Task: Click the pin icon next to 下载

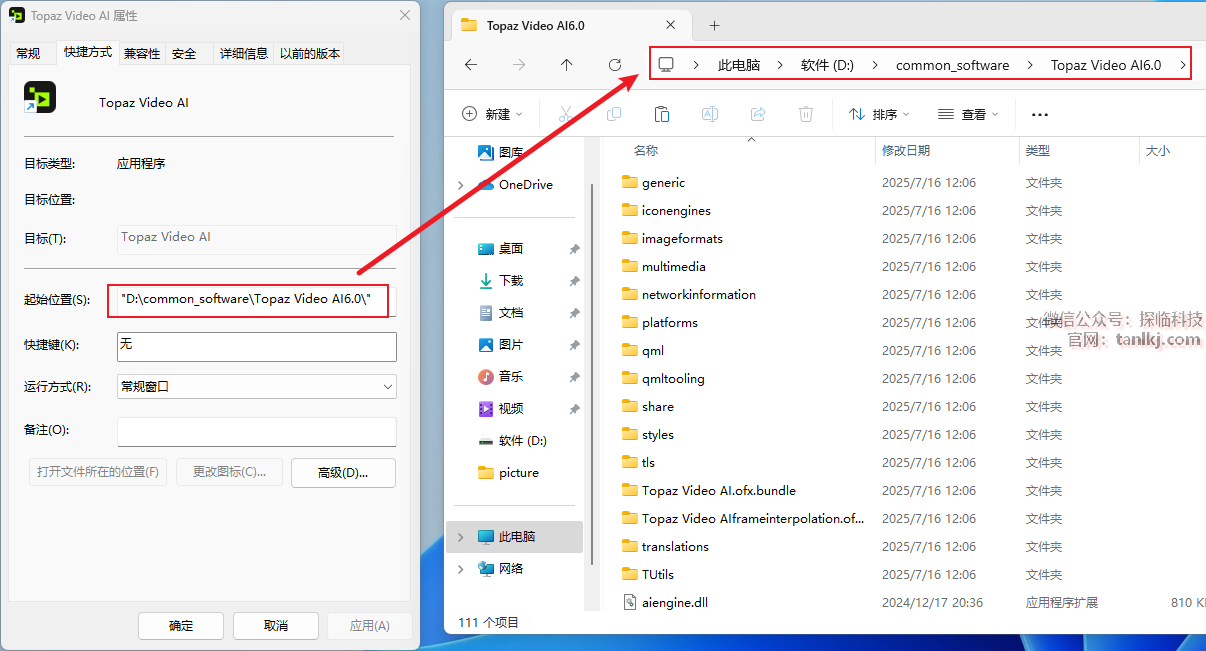Action: [x=574, y=281]
